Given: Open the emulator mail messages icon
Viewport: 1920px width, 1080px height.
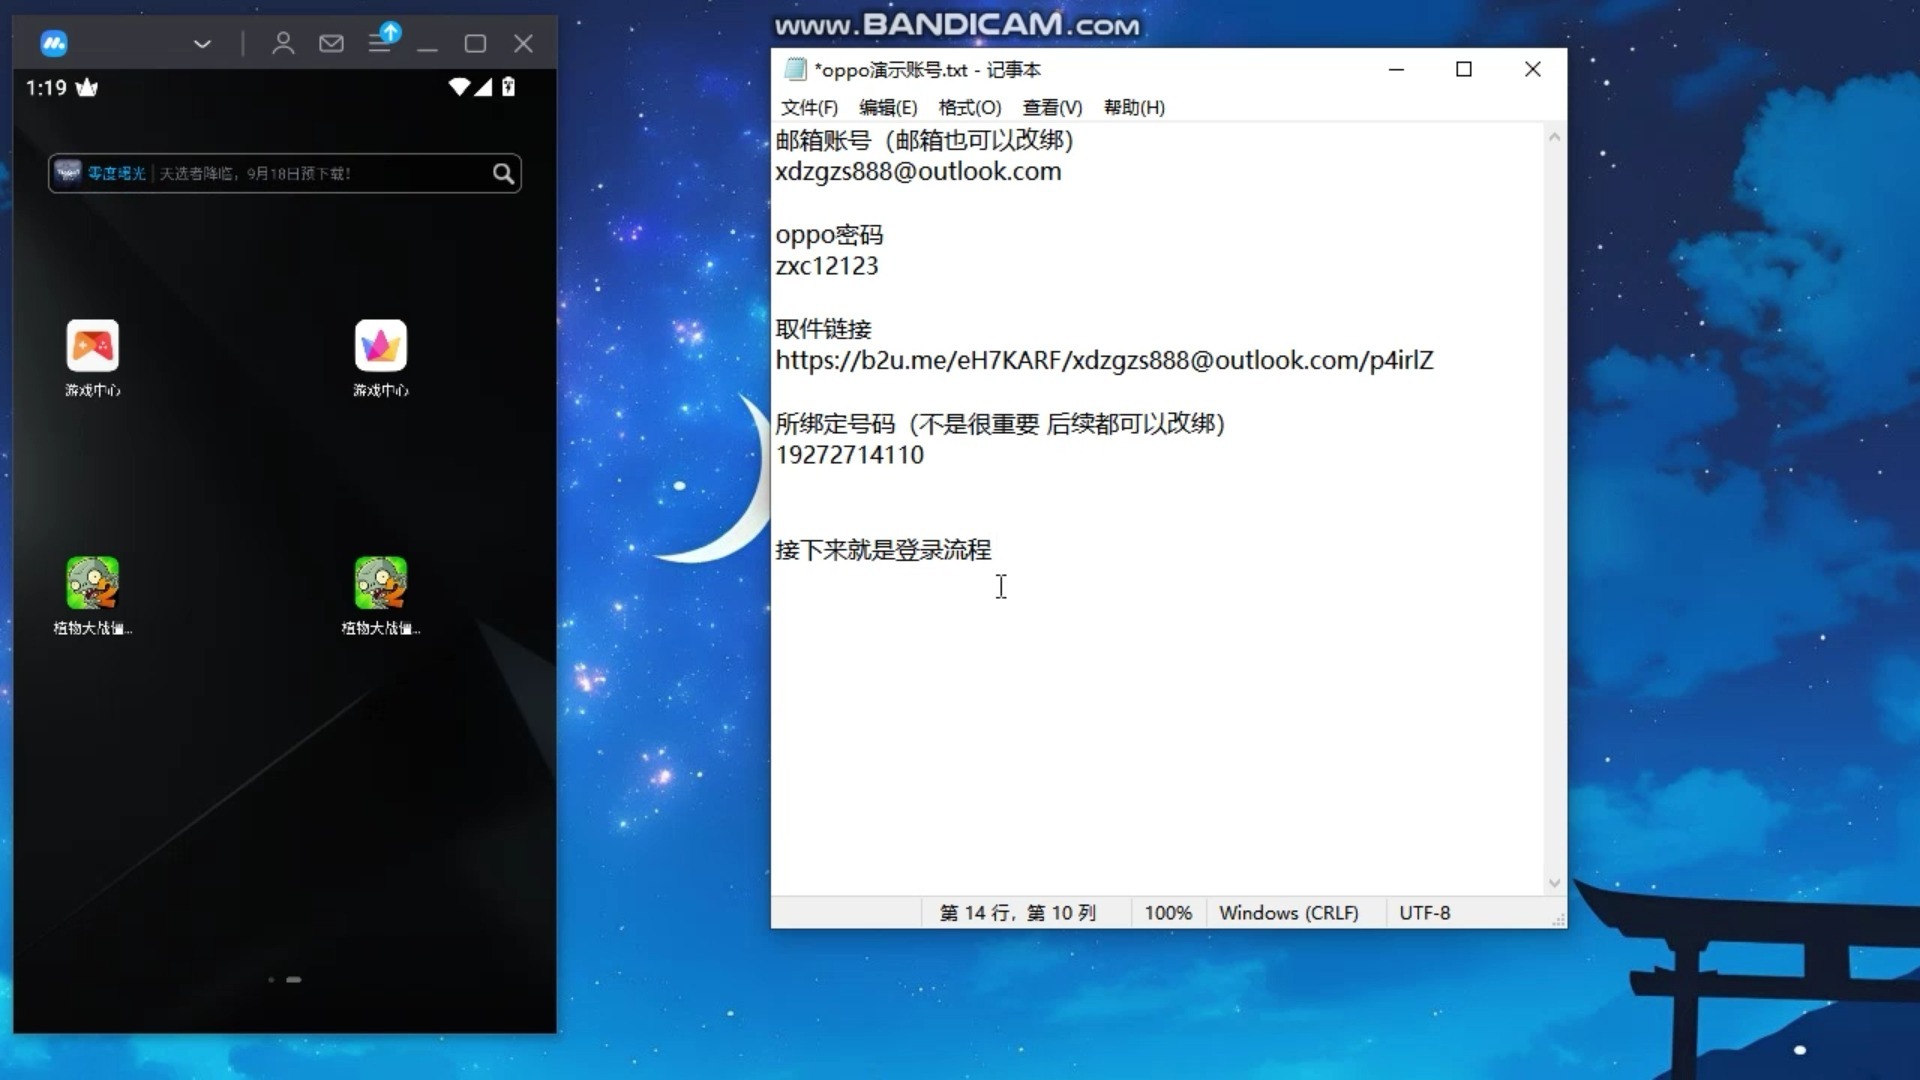Looking at the screenshot, I should tap(331, 43).
